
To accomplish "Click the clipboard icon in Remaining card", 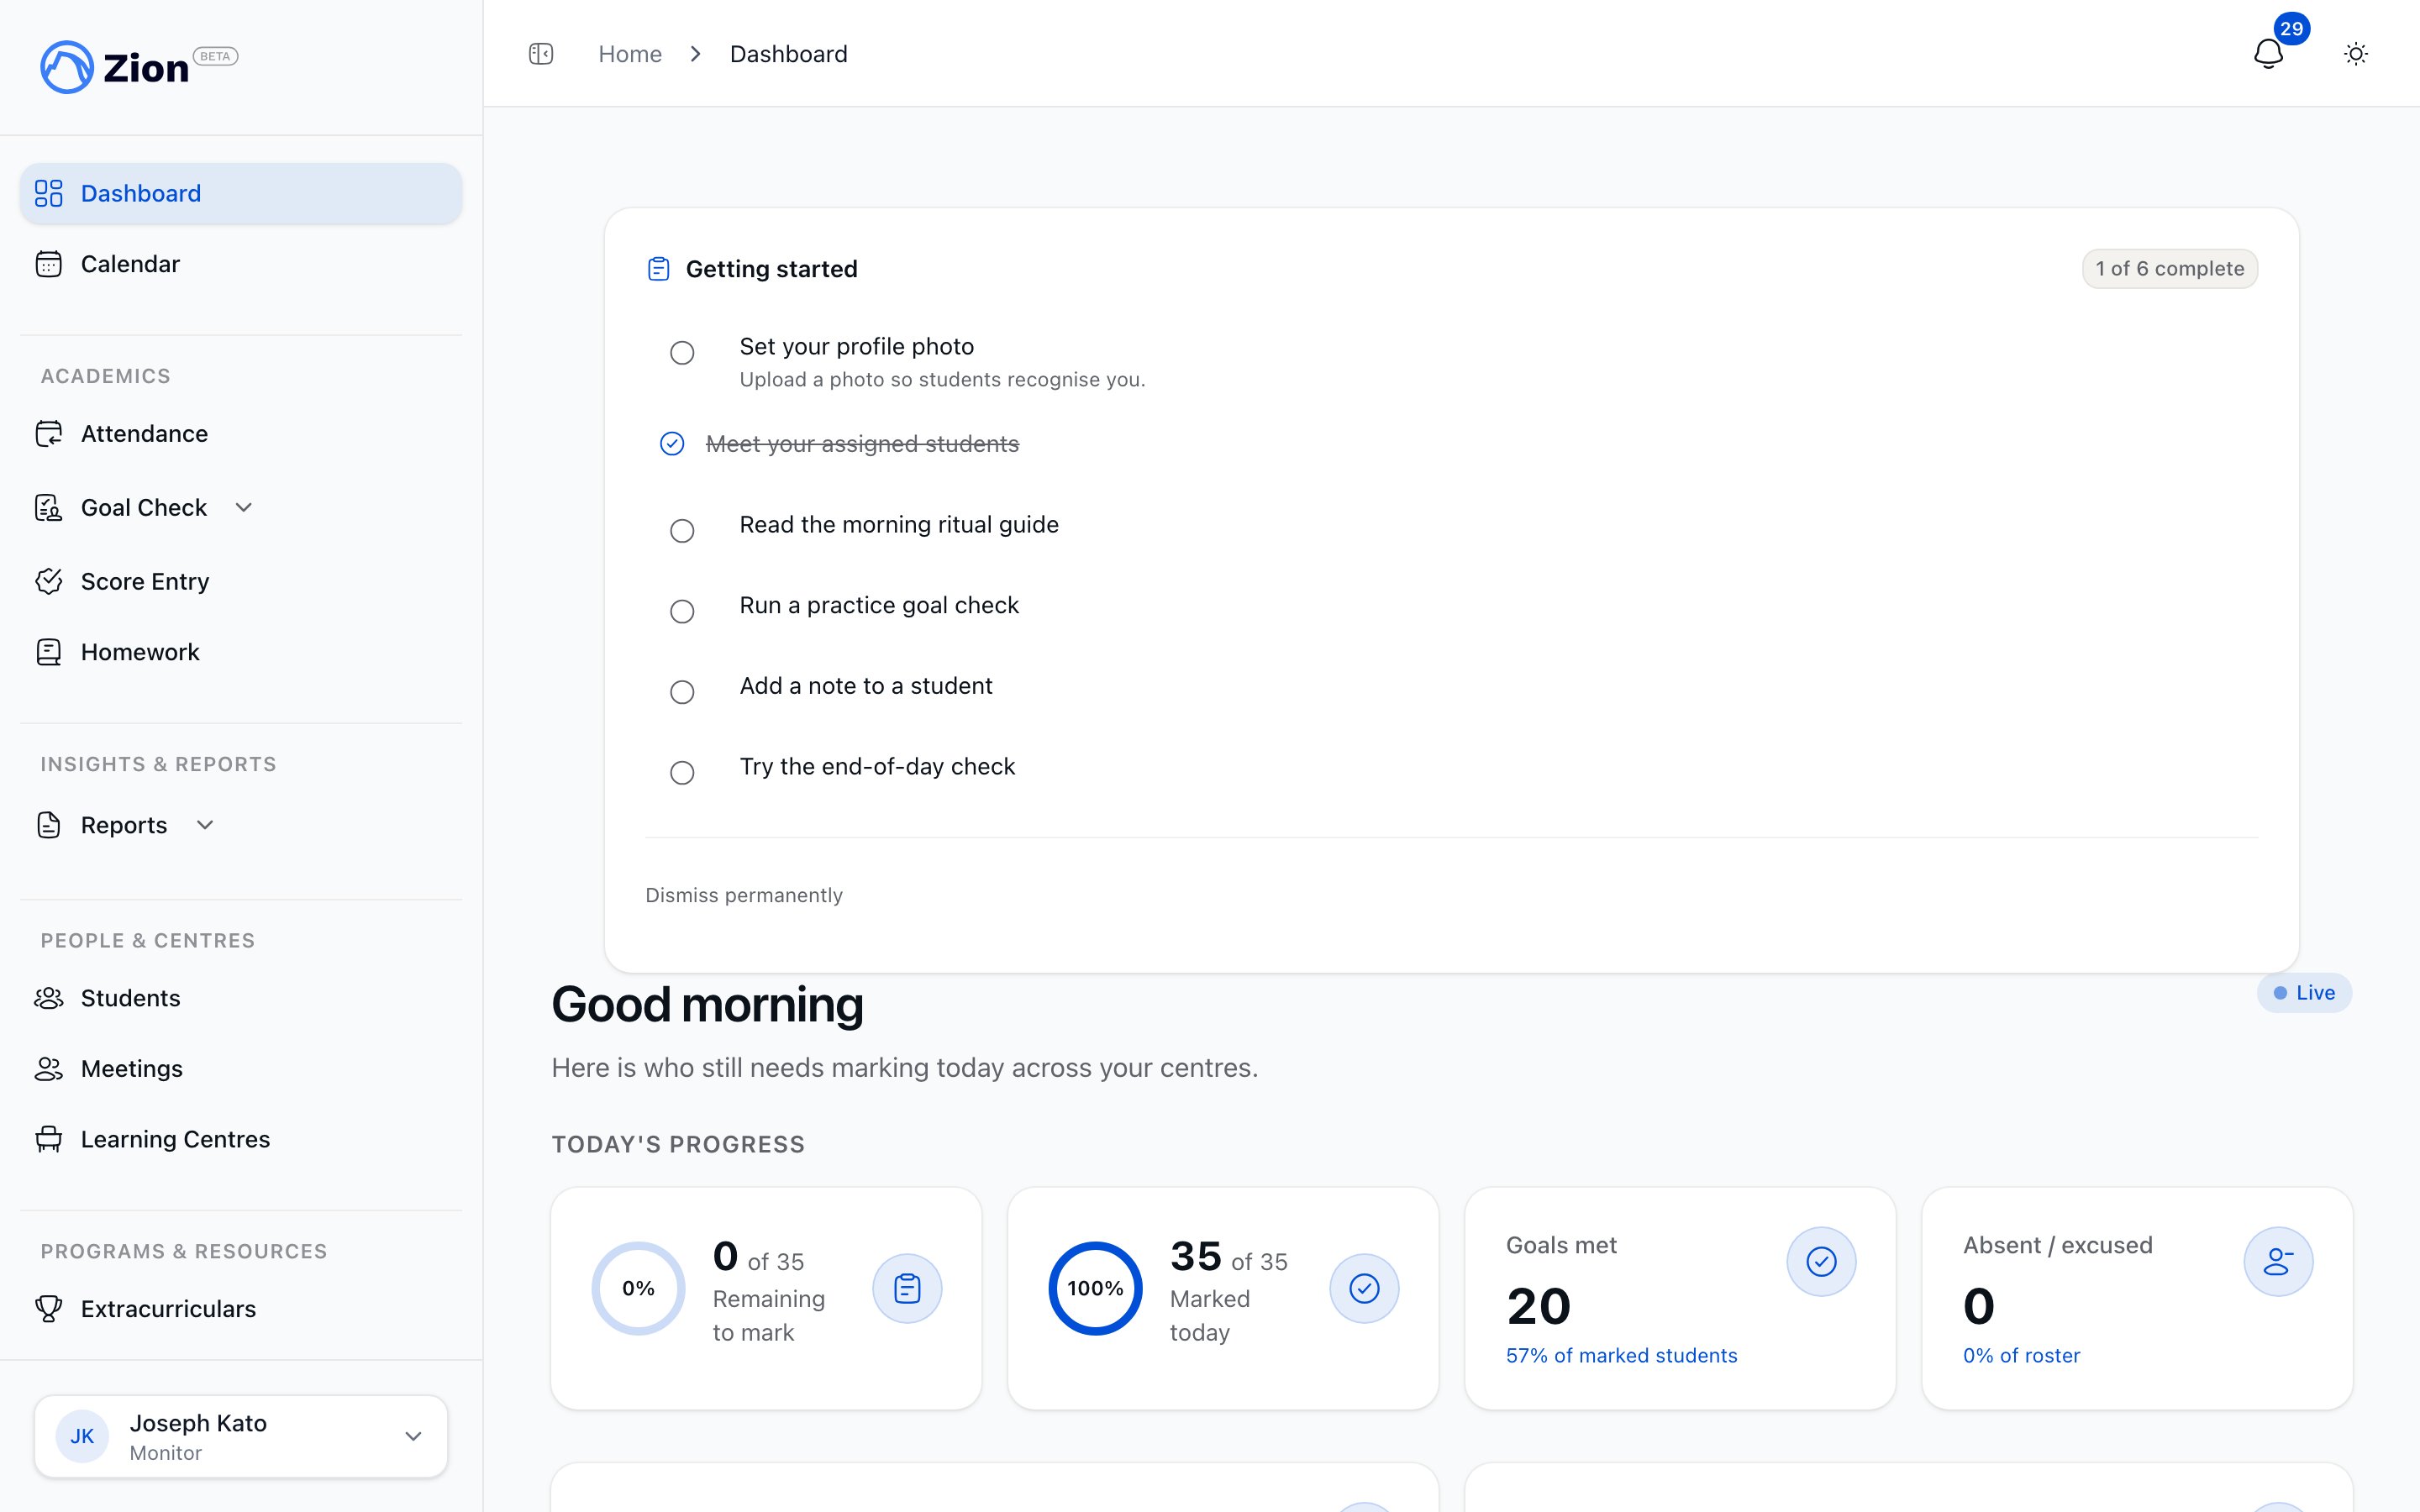I will (907, 1288).
